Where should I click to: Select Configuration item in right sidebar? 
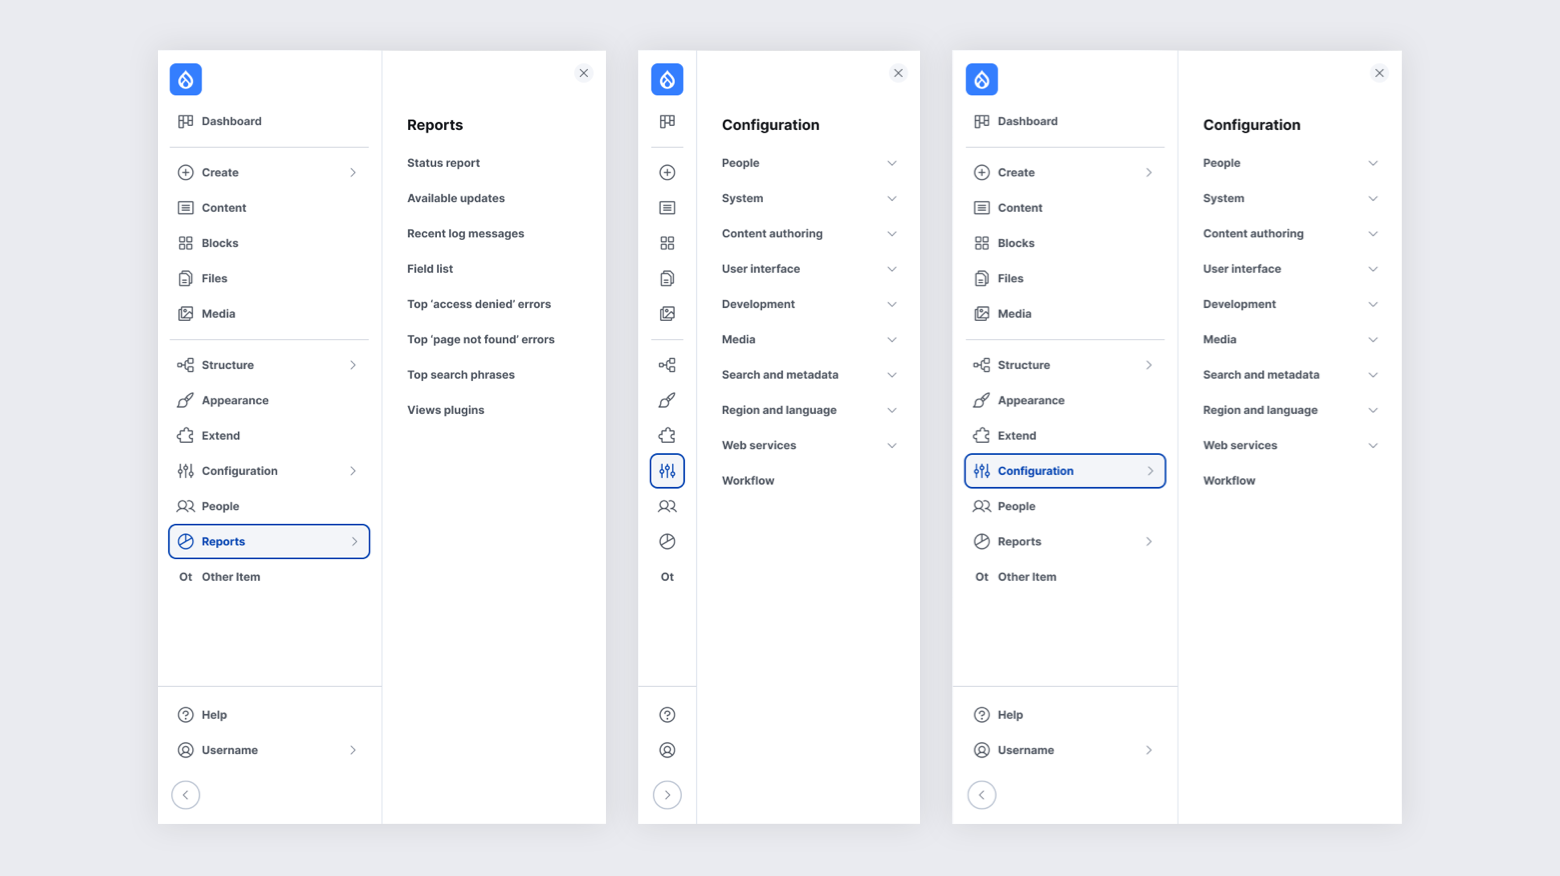(1065, 471)
